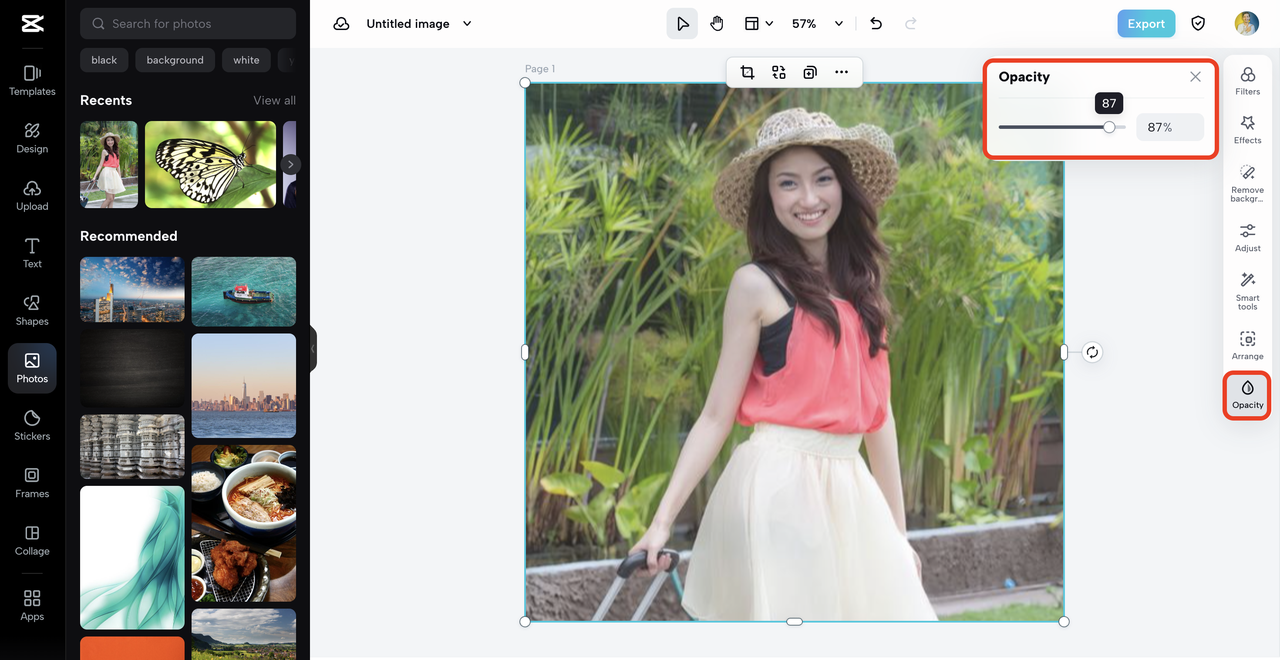Open more options in floating toolbar
This screenshot has height=660, width=1280.
click(841, 72)
